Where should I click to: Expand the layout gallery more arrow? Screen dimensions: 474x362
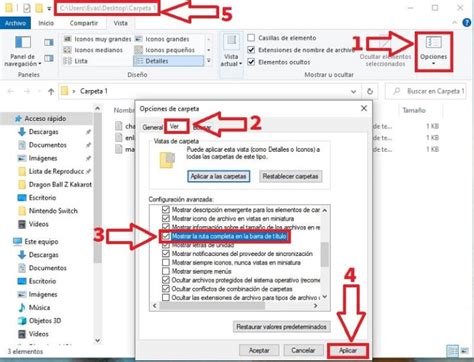(x=209, y=61)
